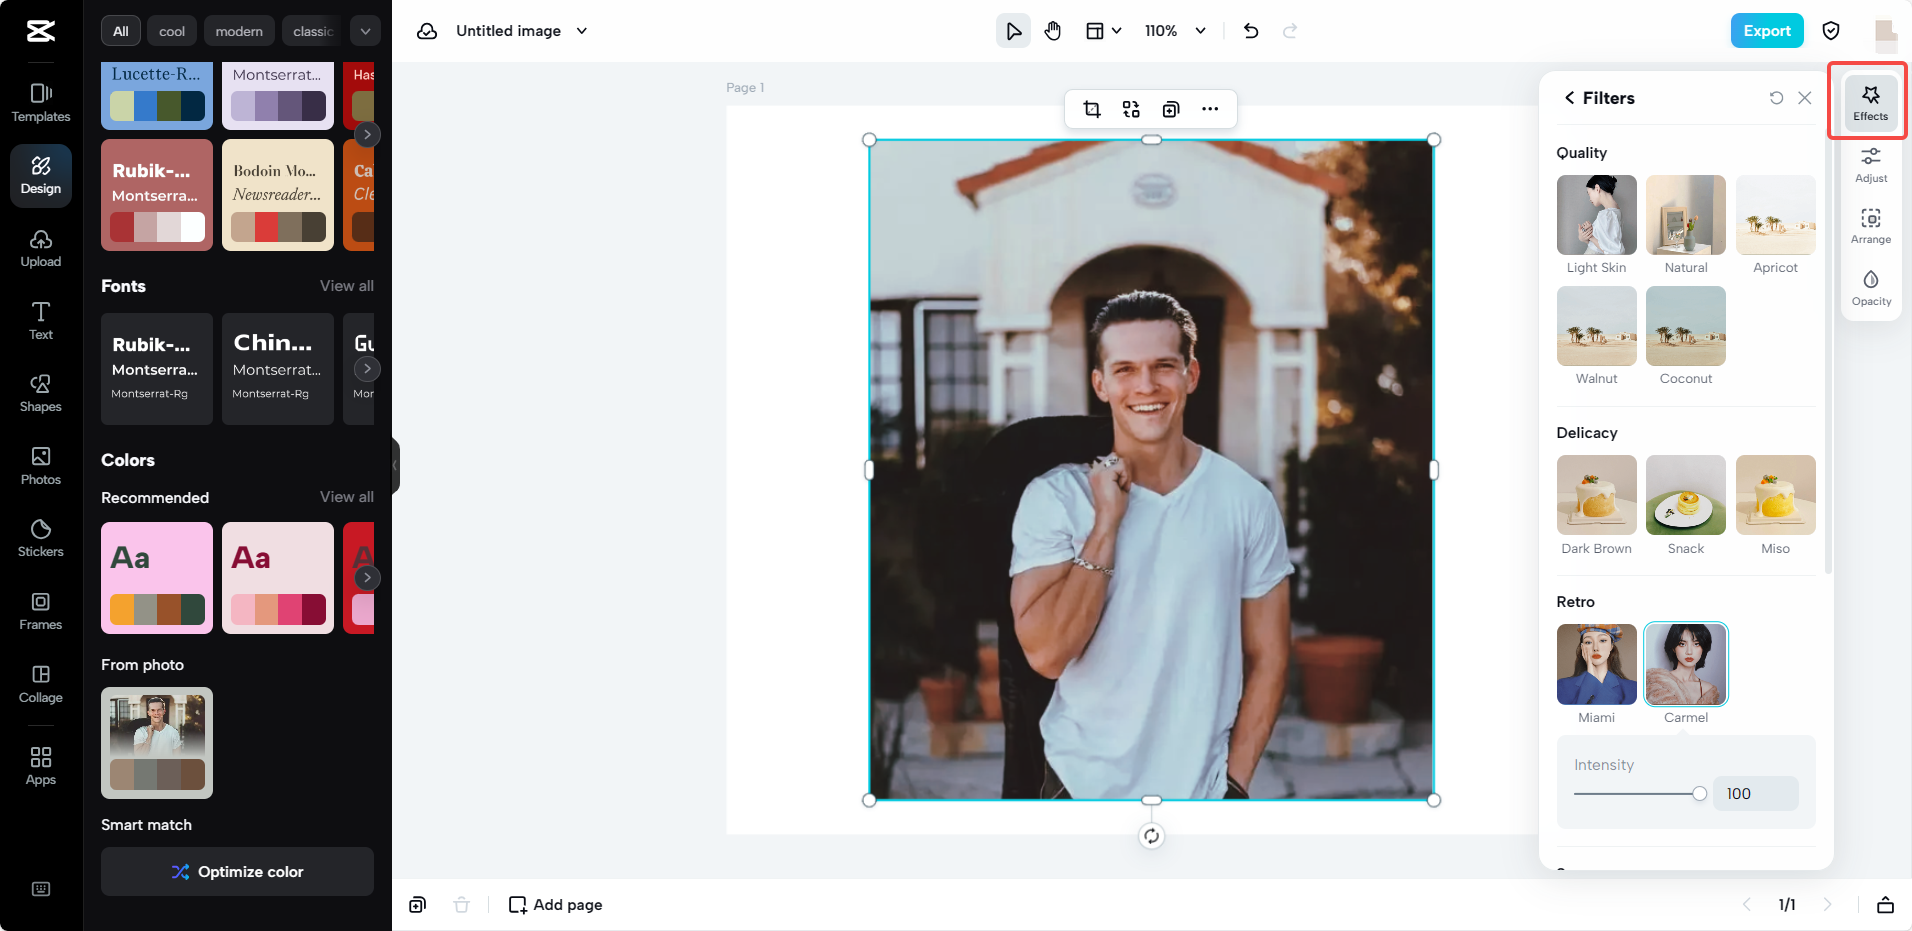
Task: Click the Undo arrow
Action: point(1250,31)
